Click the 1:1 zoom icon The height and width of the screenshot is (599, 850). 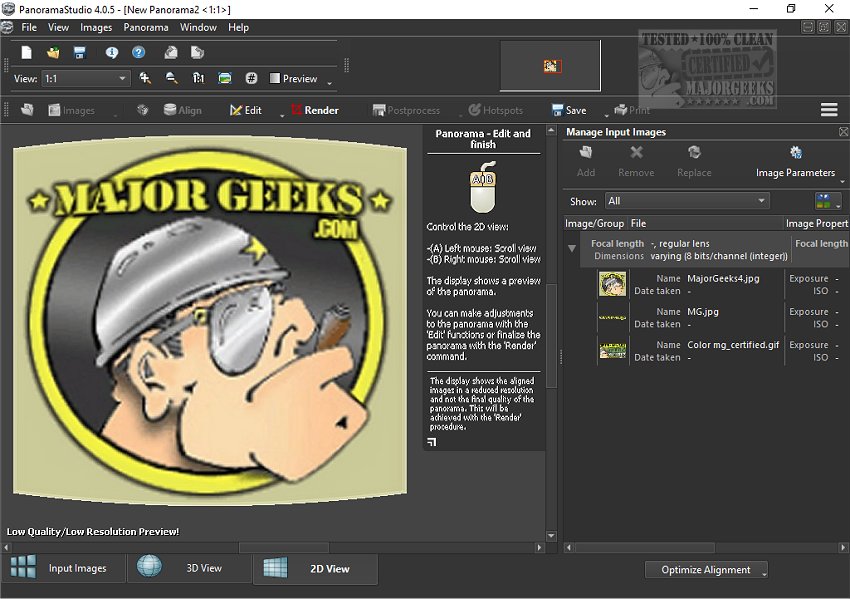tap(198, 78)
